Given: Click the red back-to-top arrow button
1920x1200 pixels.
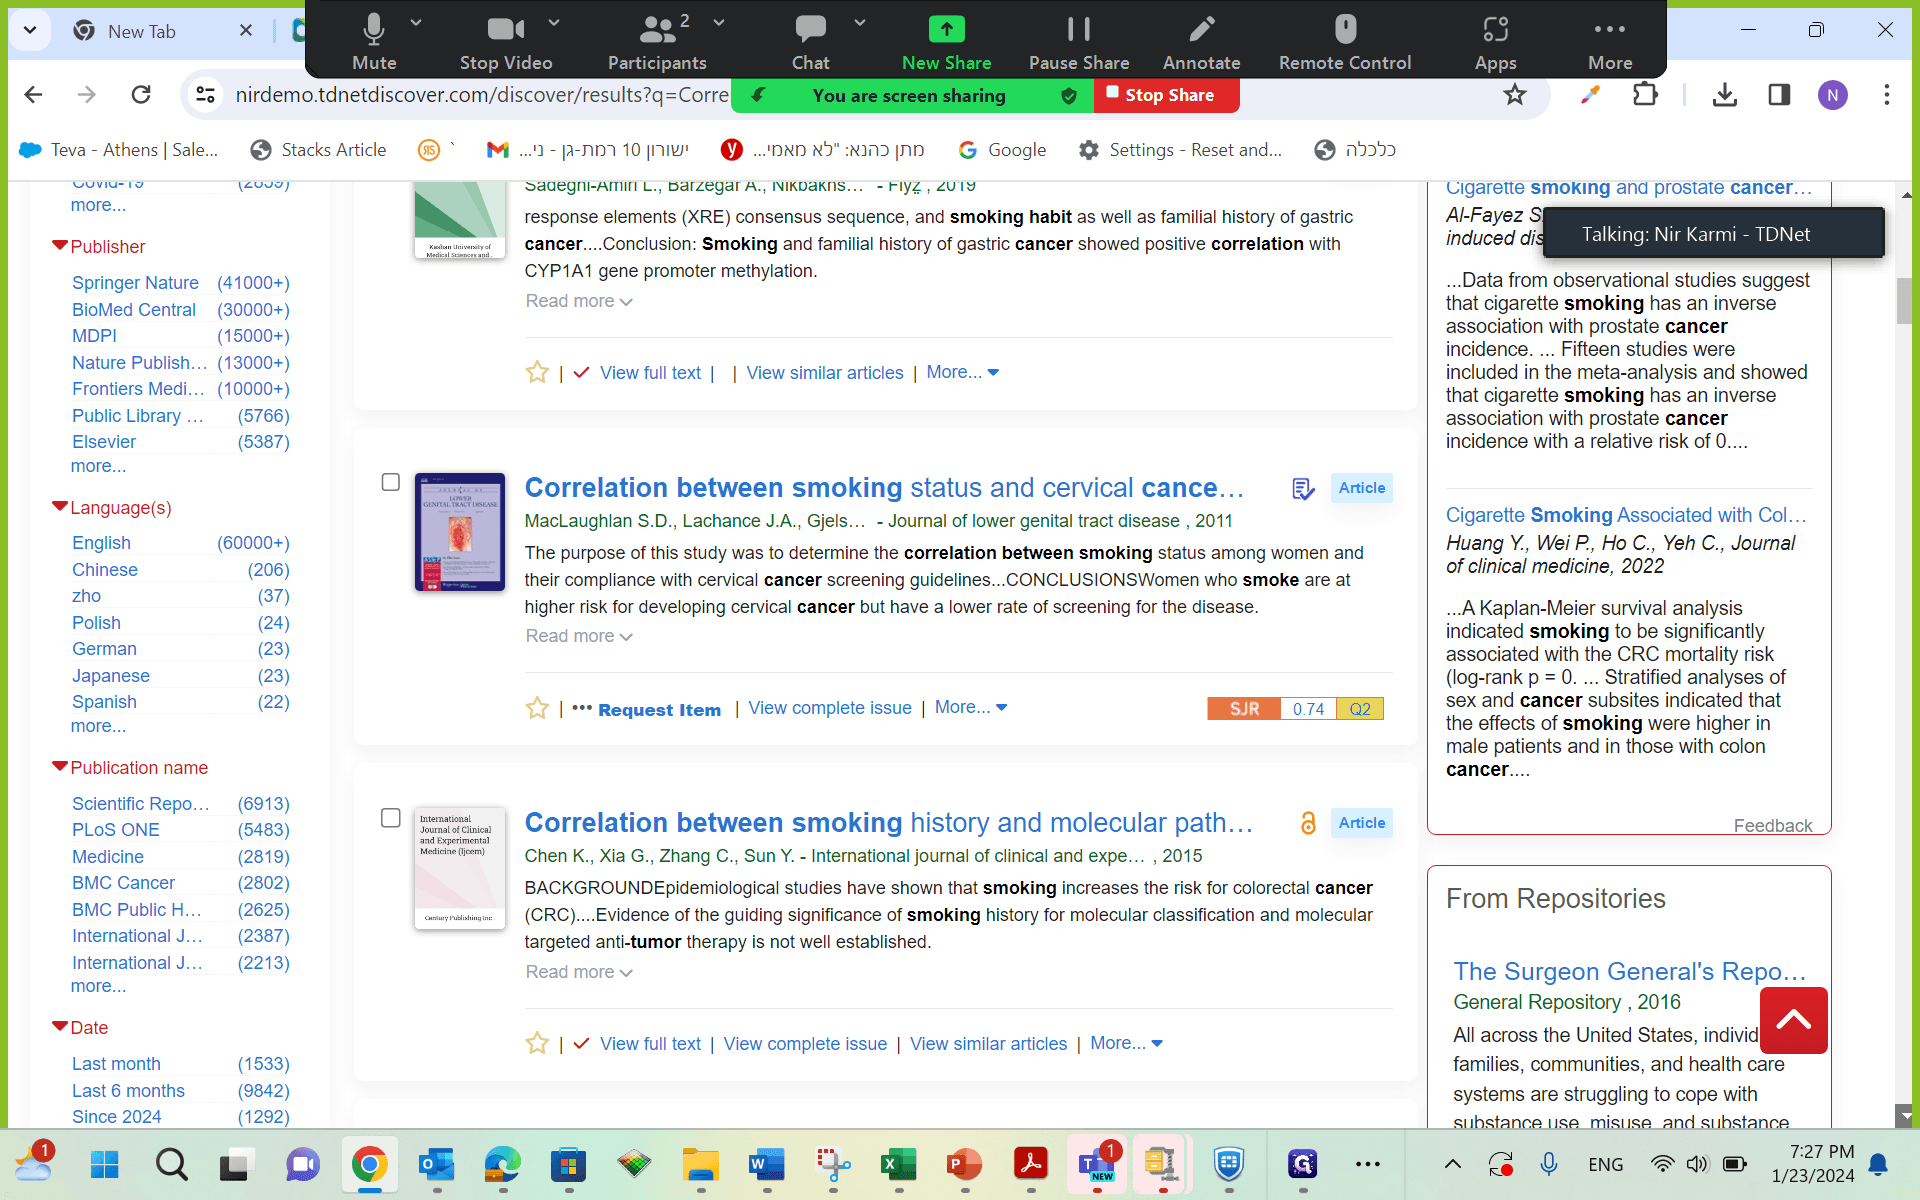Looking at the screenshot, I should tap(1794, 1020).
